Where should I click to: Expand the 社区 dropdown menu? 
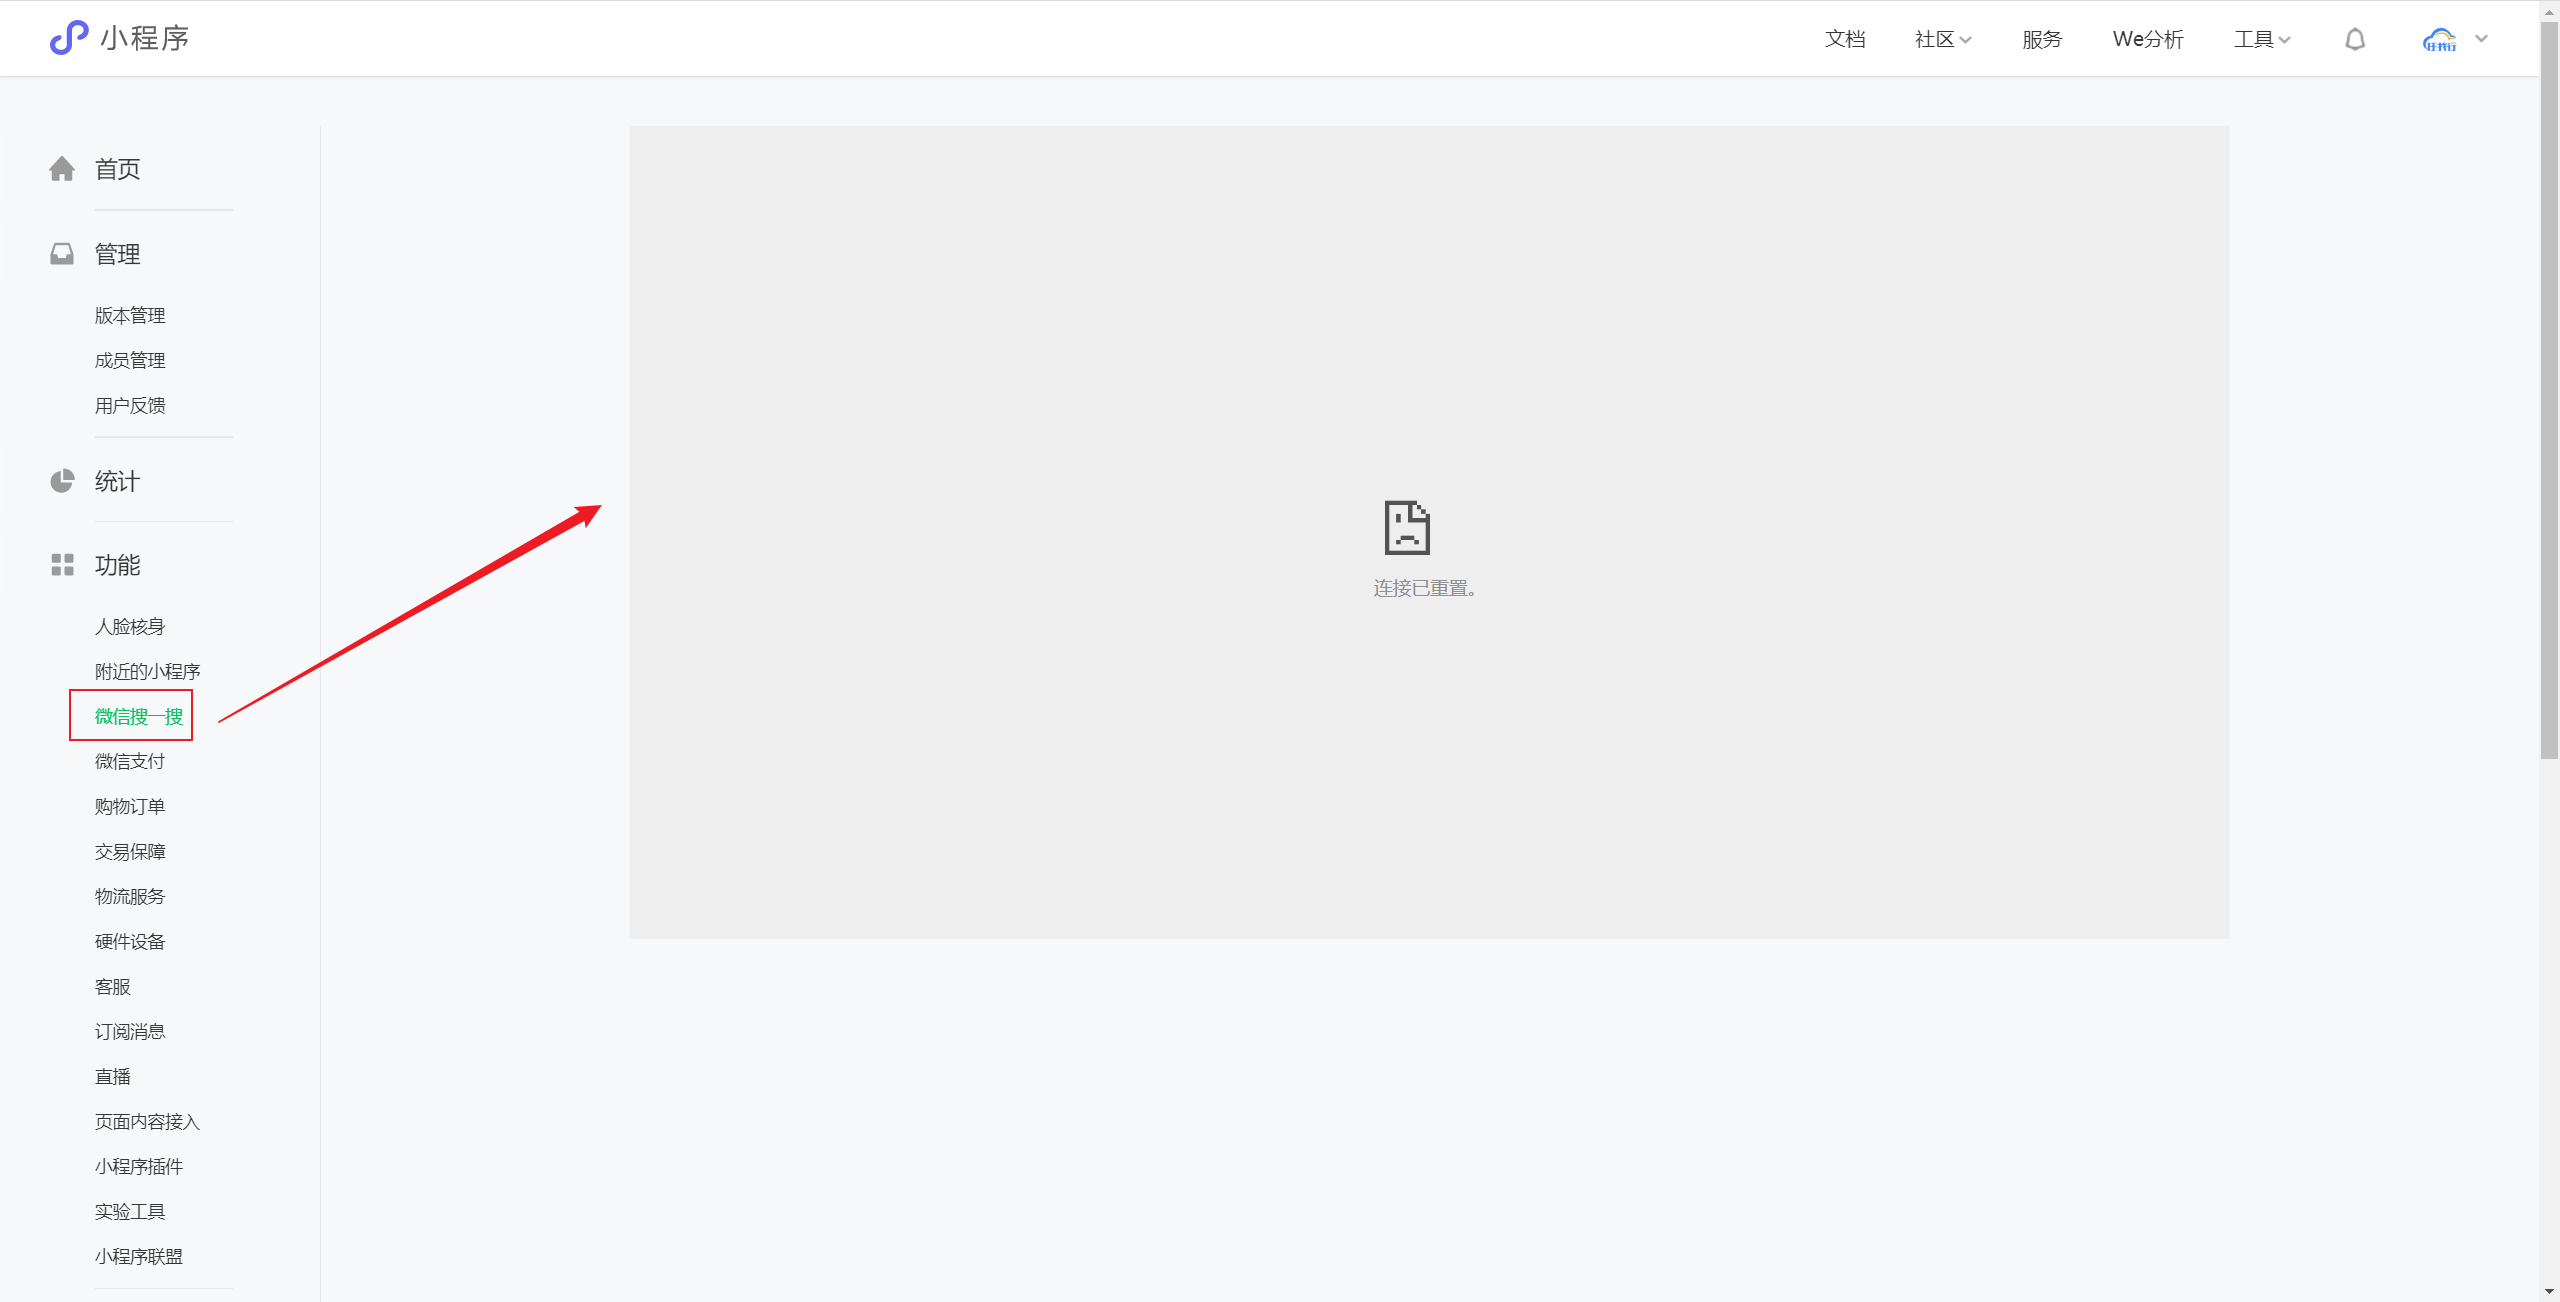[x=1942, y=39]
